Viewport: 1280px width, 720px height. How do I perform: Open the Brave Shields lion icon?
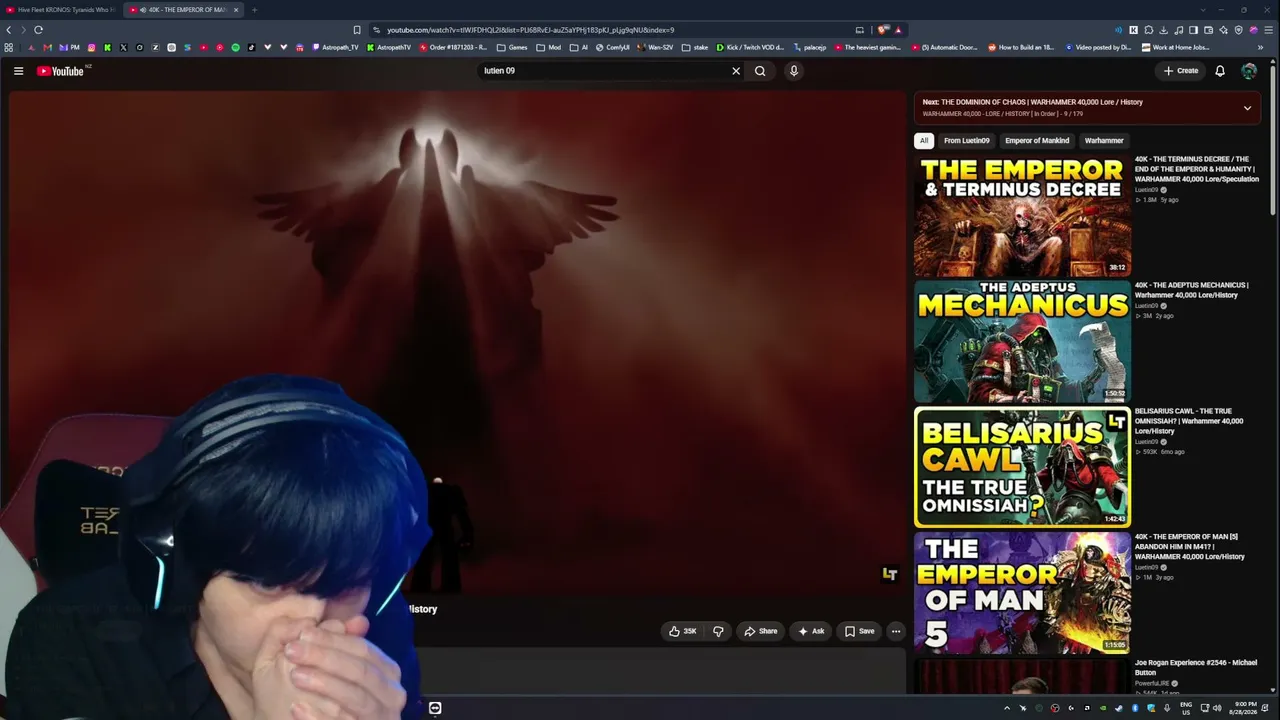point(883,30)
